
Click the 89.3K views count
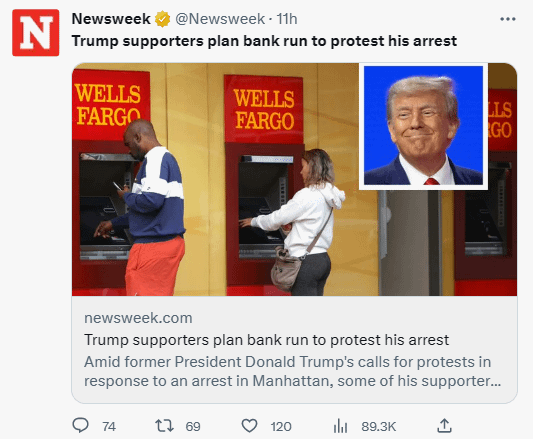(379, 426)
